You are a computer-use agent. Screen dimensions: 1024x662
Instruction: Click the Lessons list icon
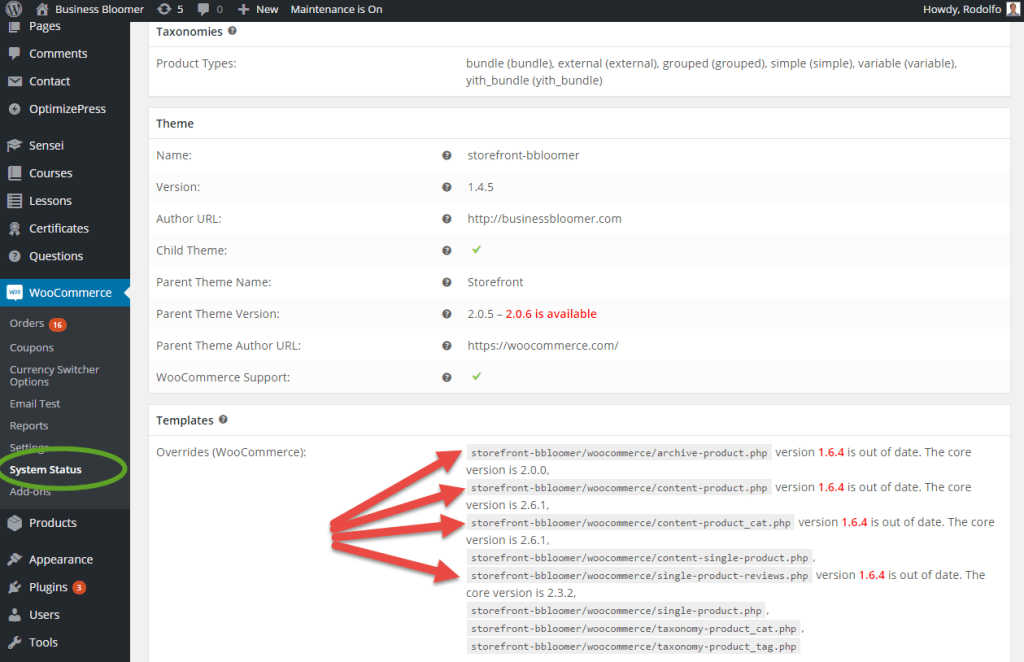tap(14, 201)
